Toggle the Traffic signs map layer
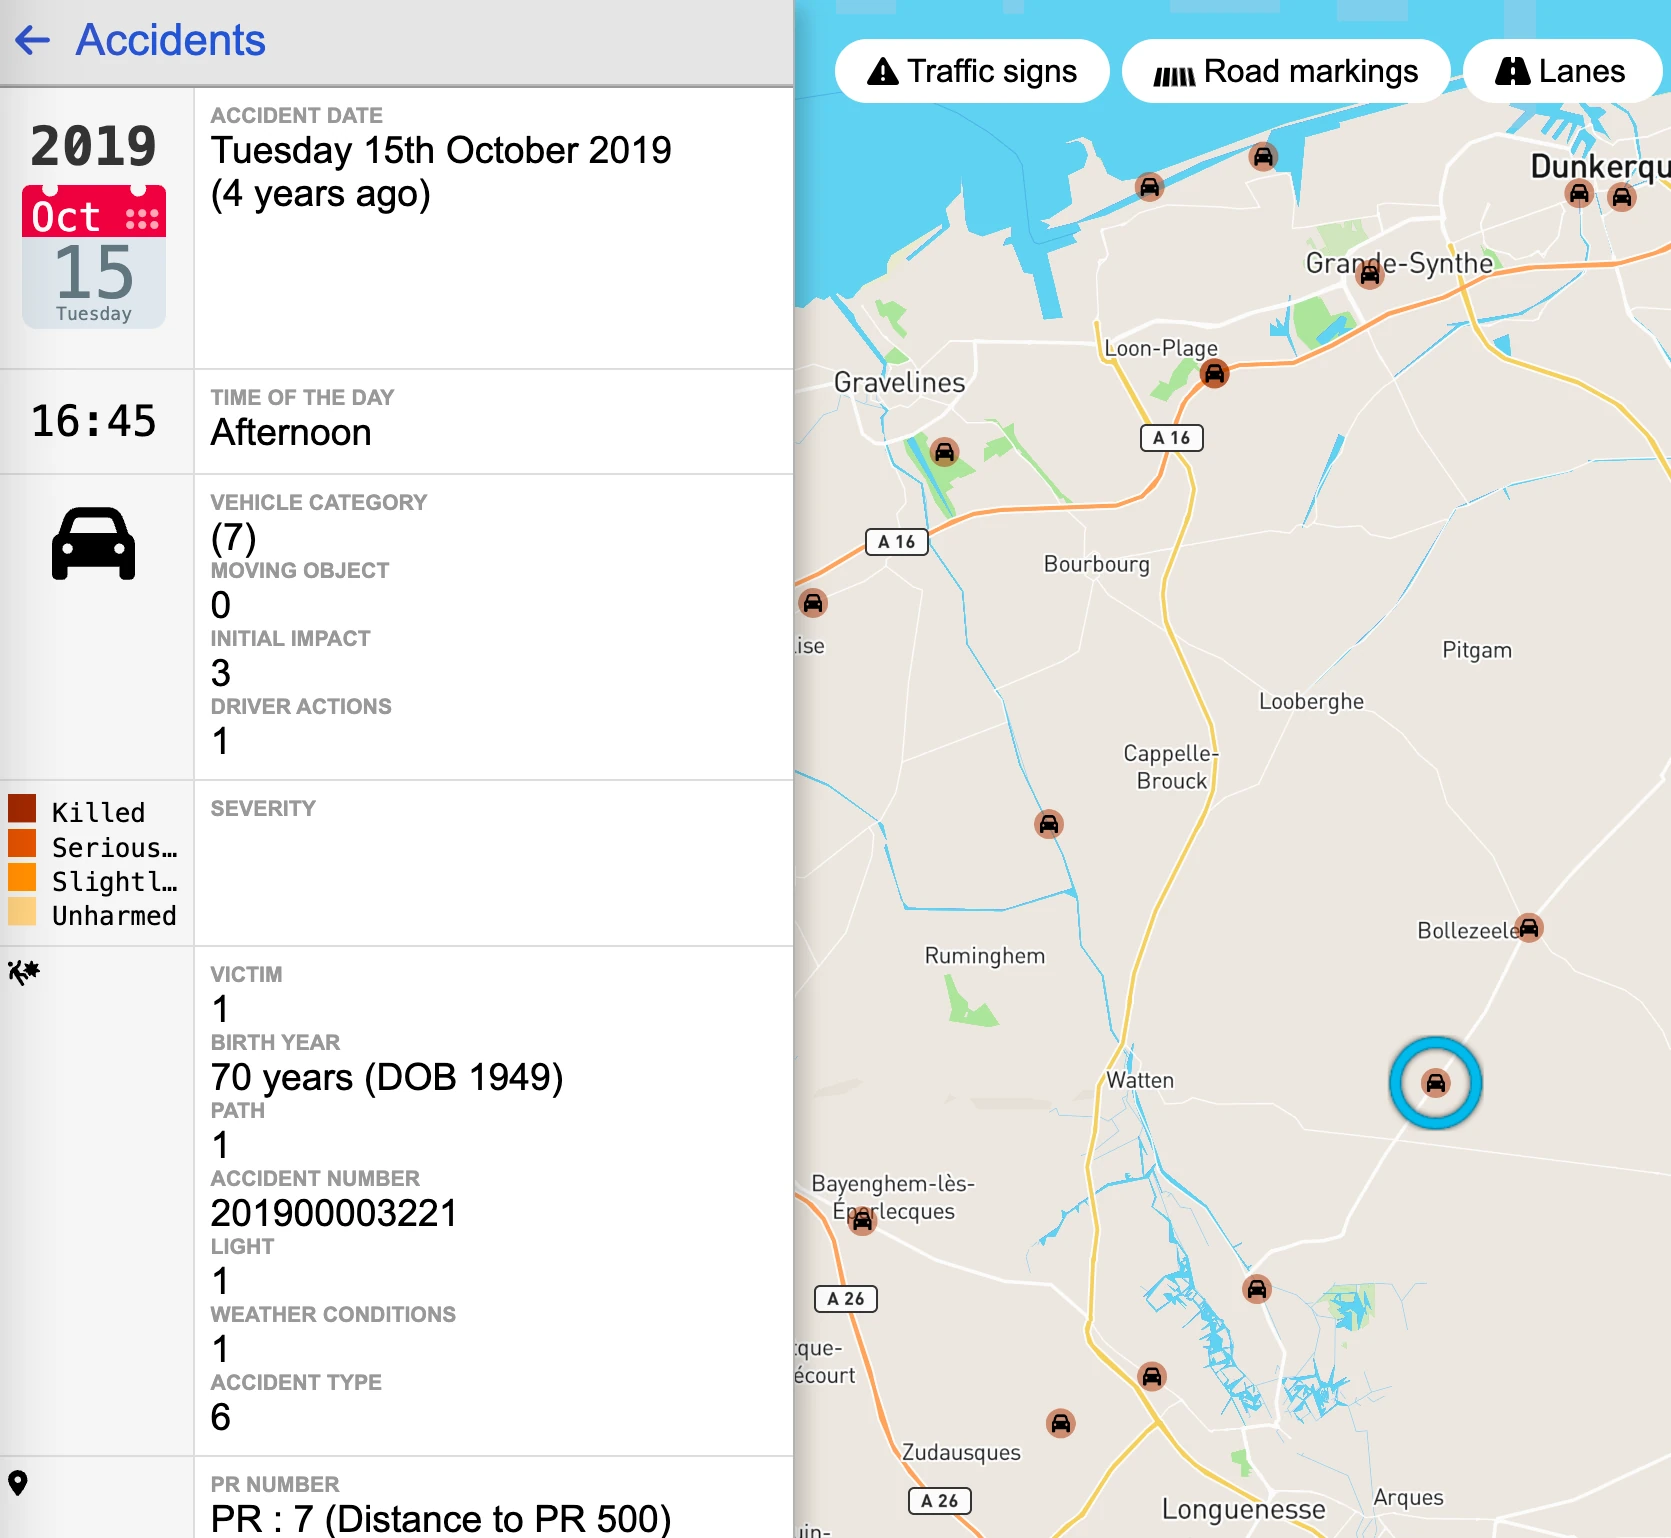 972,71
